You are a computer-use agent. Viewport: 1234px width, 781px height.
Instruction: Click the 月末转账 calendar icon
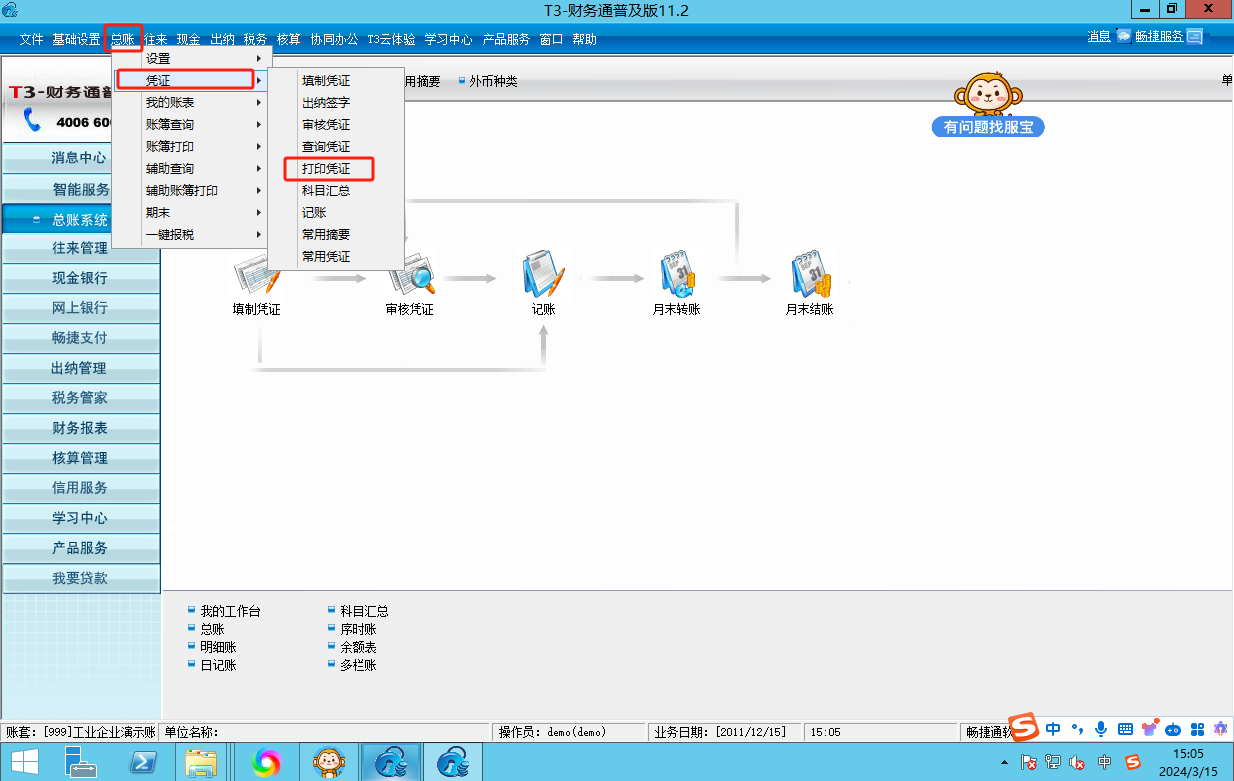click(677, 273)
